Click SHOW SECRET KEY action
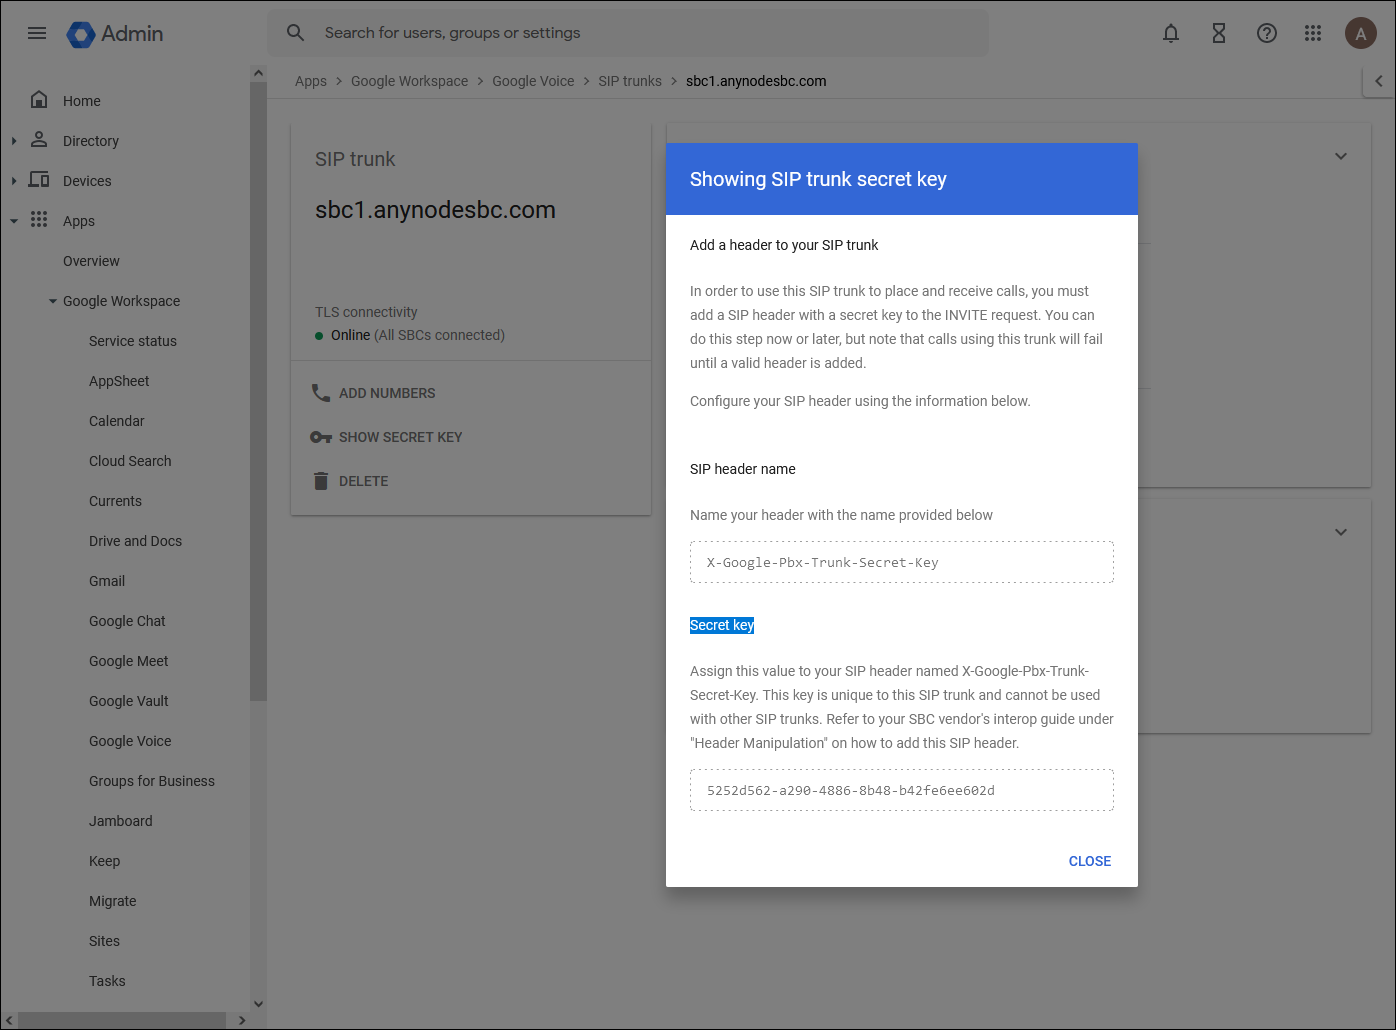This screenshot has width=1396, height=1030. click(400, 437)
